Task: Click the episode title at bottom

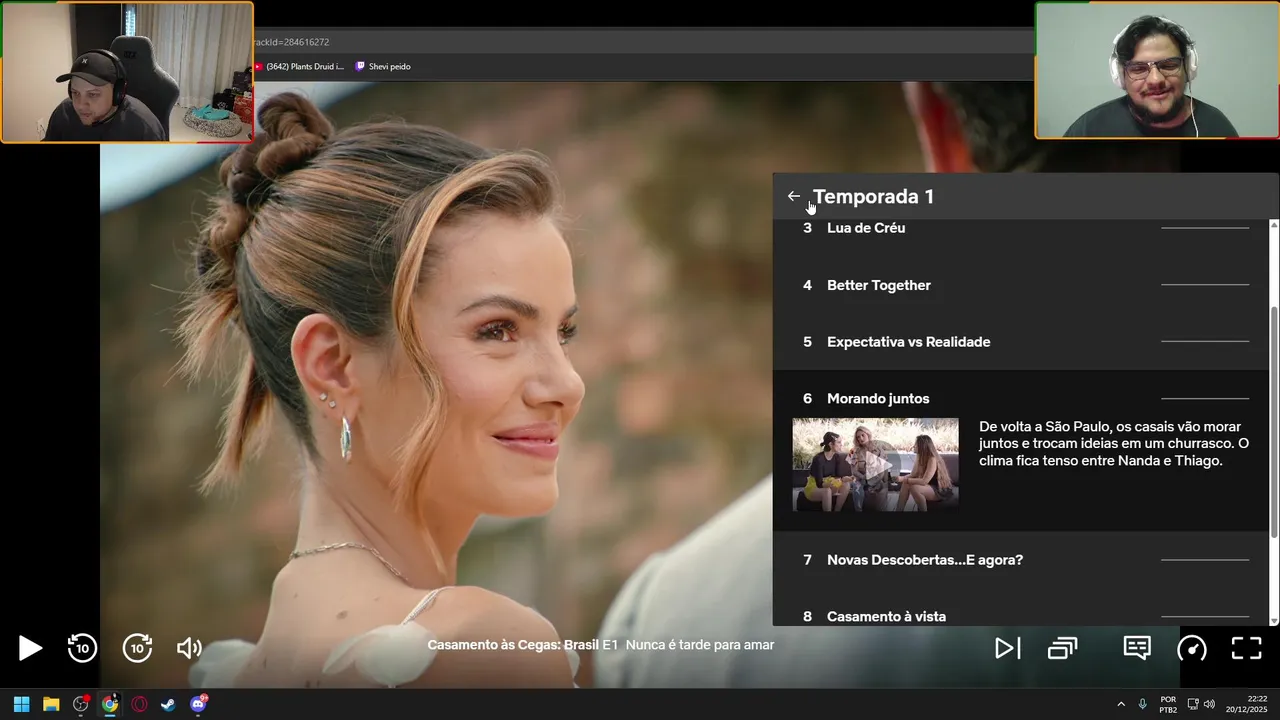Action: (600, 645)
